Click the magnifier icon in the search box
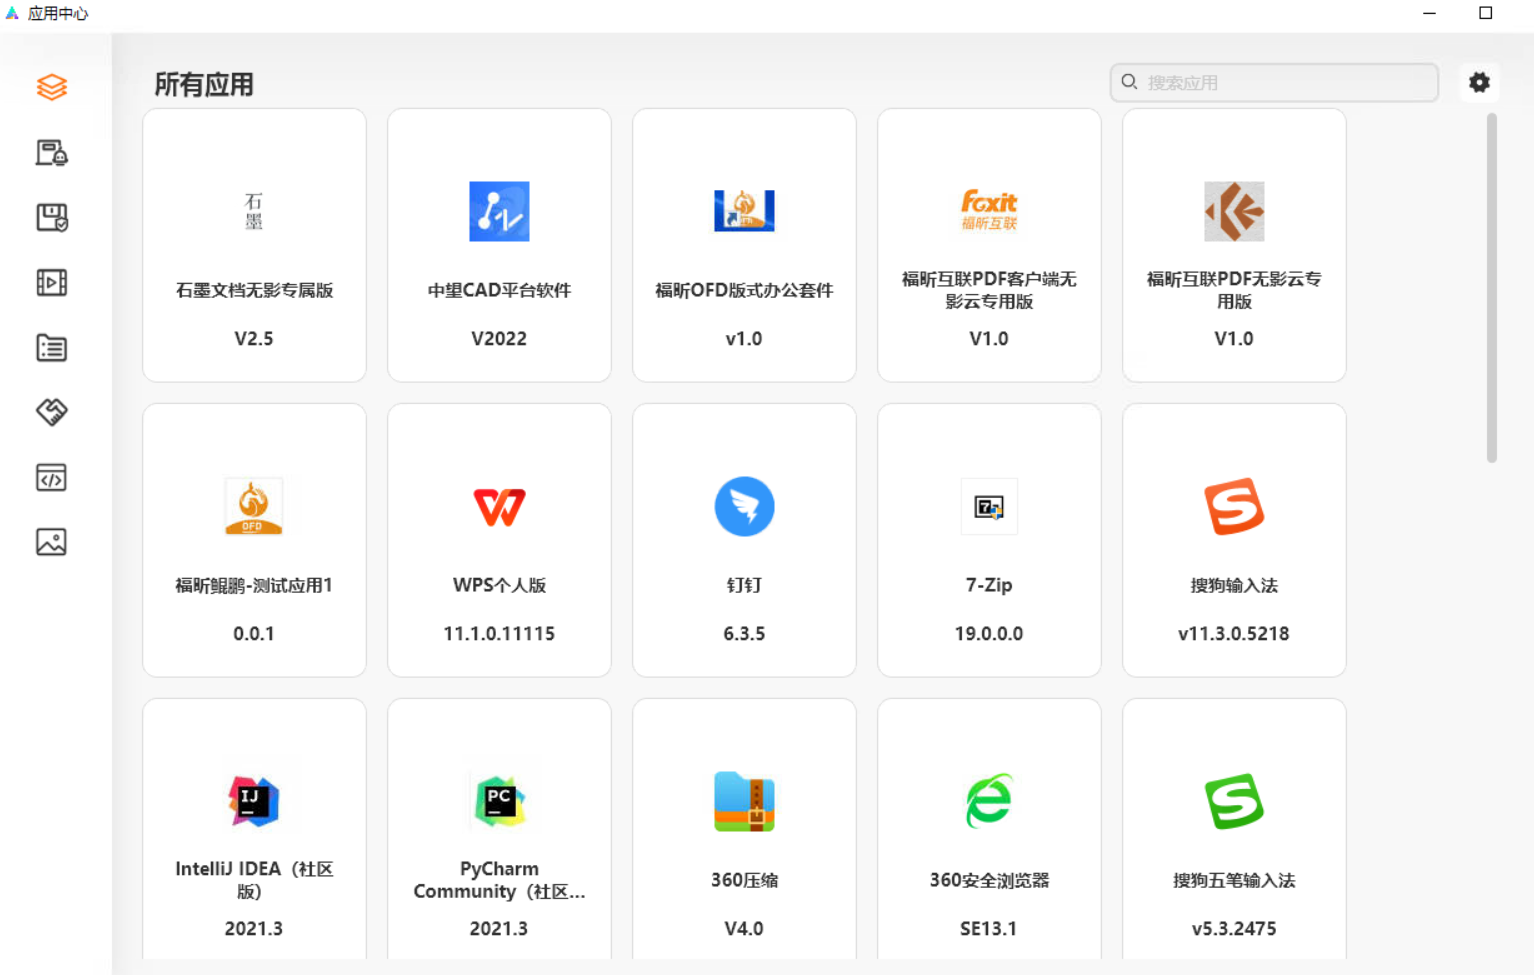Image resolution: width=1534 pixels, height=975 pixels. coord(1129,82)
